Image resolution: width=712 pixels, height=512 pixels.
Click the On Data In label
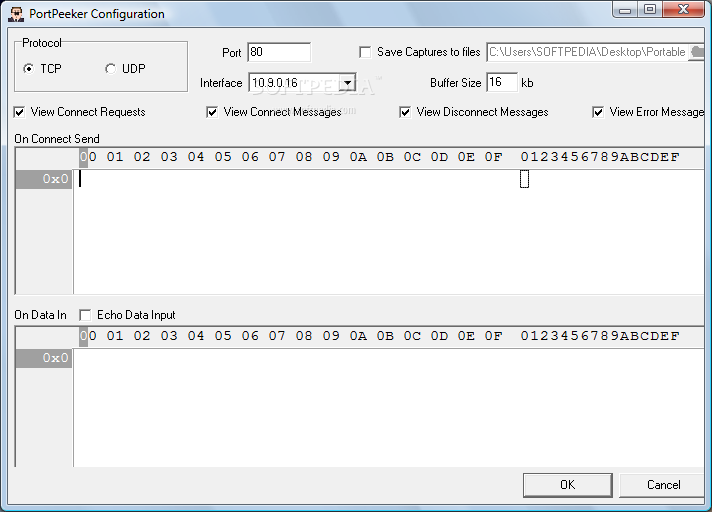pos(40,315)
